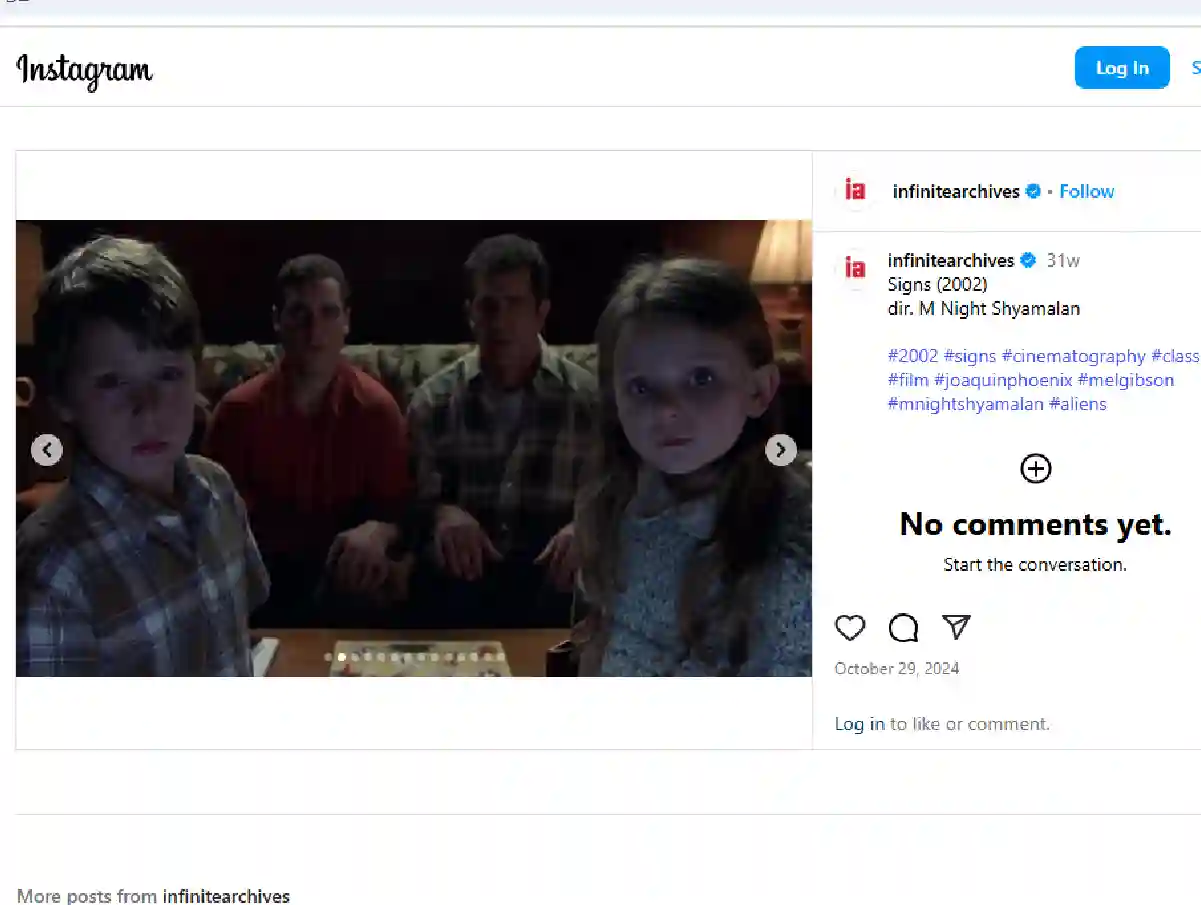This screenshot has height=905, width=1201.
Task: Click the October 29, 2024 date
Action: click(x=897, y=669)
